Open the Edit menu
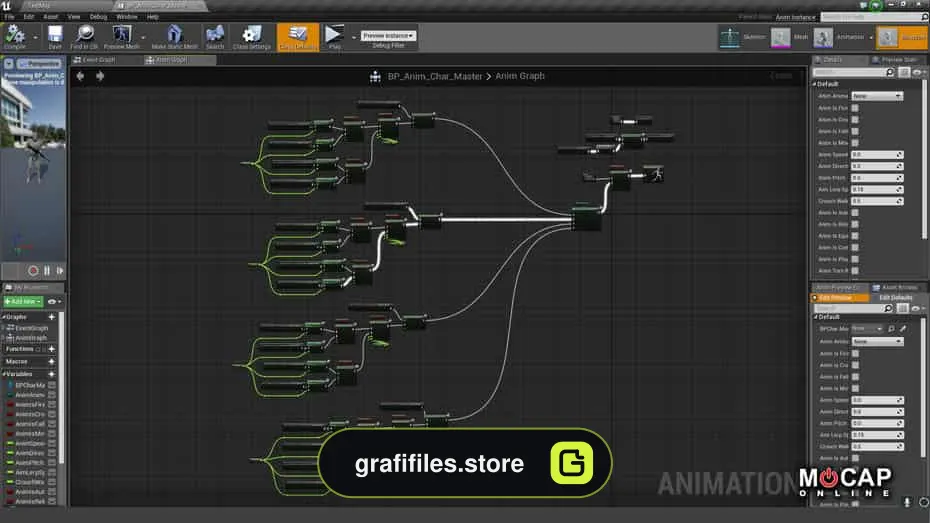 point(28,17)
